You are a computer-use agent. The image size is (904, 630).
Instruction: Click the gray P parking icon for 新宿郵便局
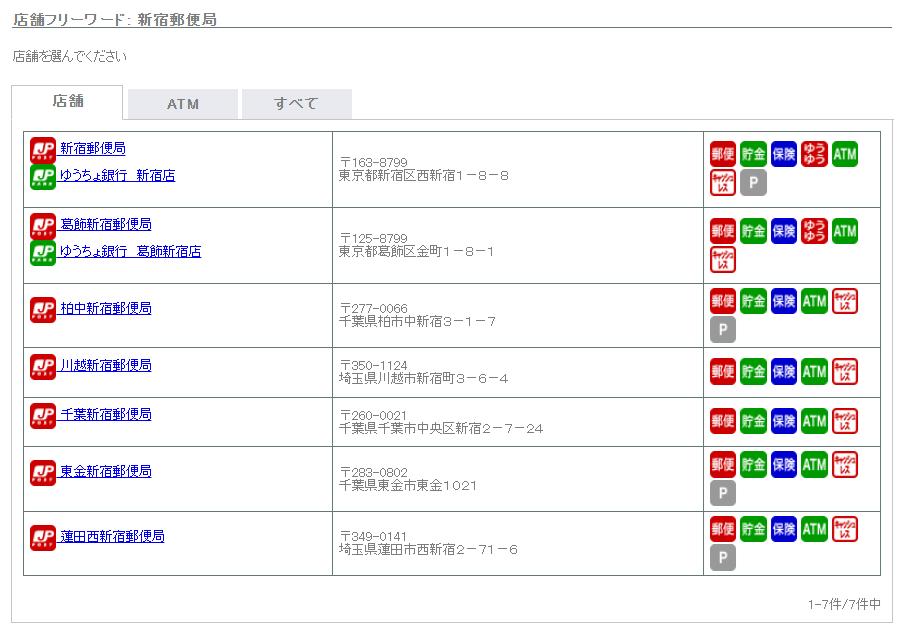coord(753,182)
